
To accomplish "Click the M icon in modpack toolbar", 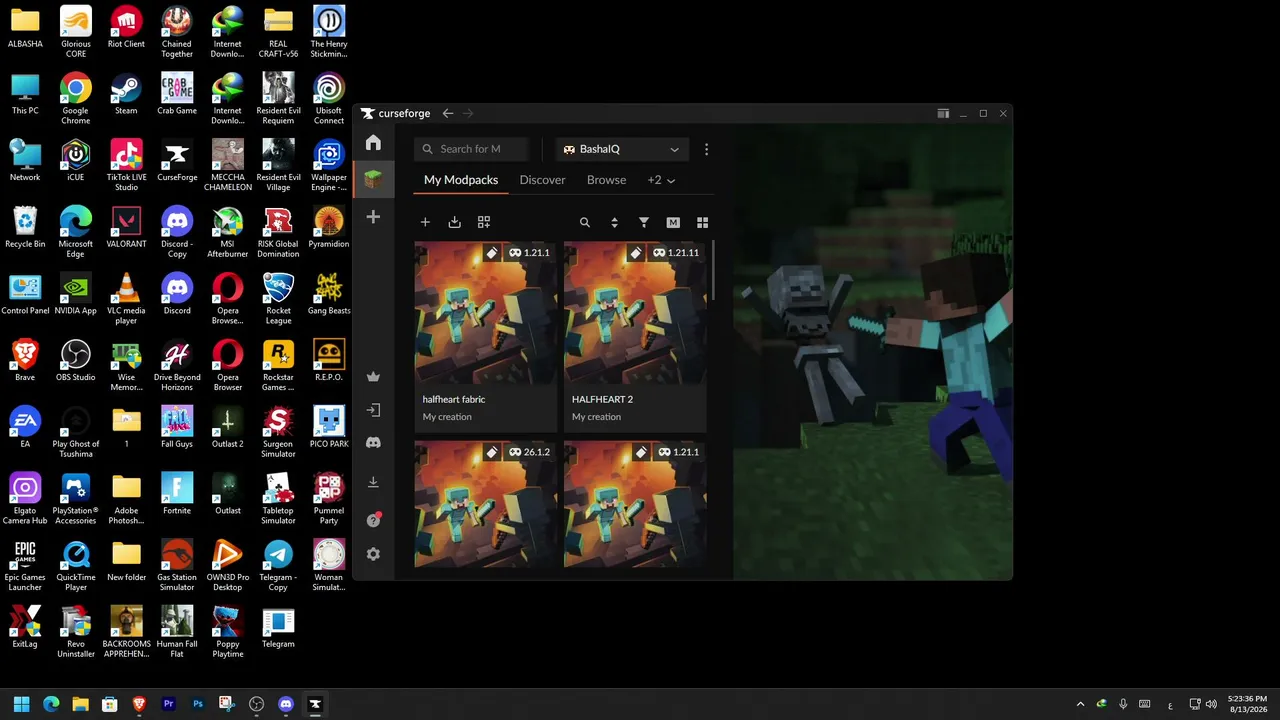I will [x=673, y=222].
